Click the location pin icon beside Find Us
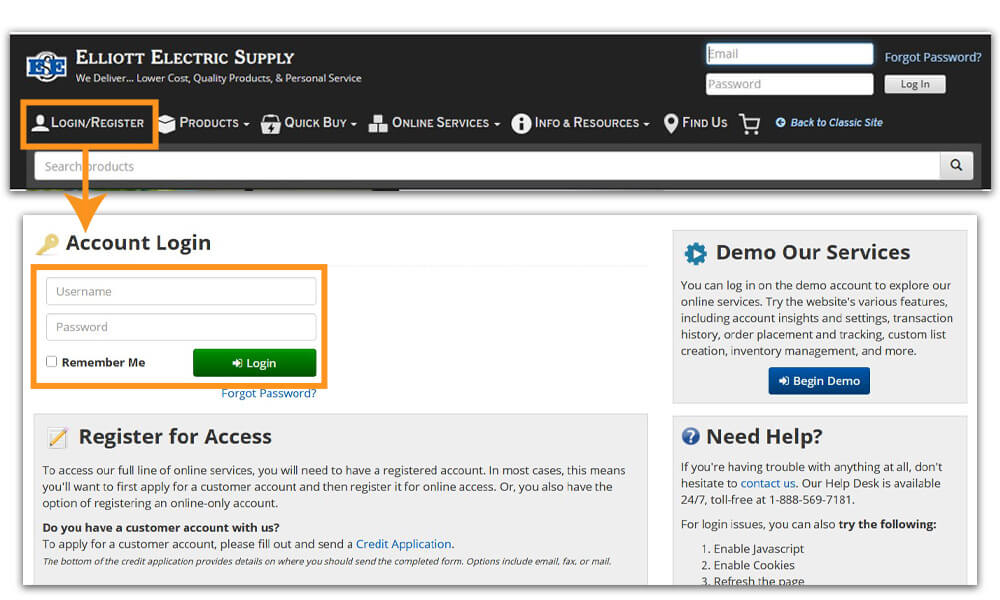This screenshot has height=600, width=1000. click(669, 123)
